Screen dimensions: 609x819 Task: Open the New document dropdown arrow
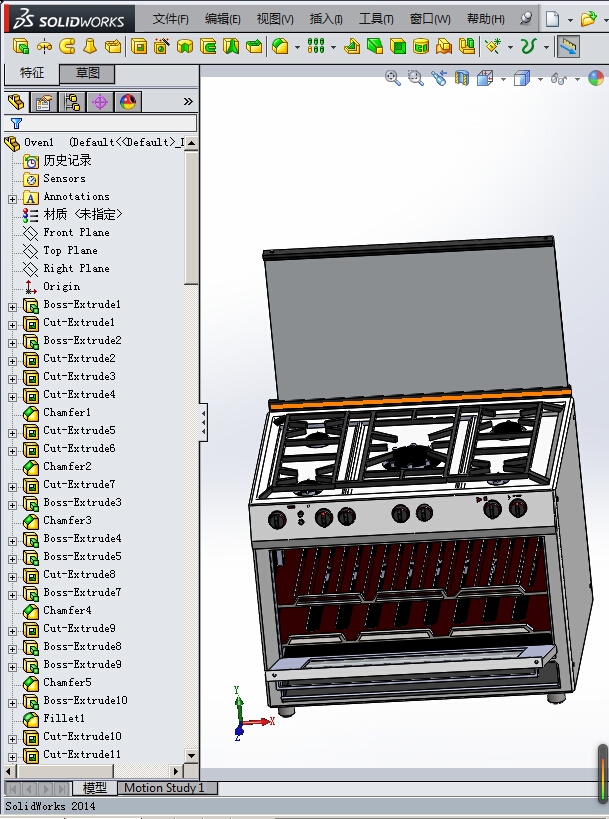pos(570,20)
